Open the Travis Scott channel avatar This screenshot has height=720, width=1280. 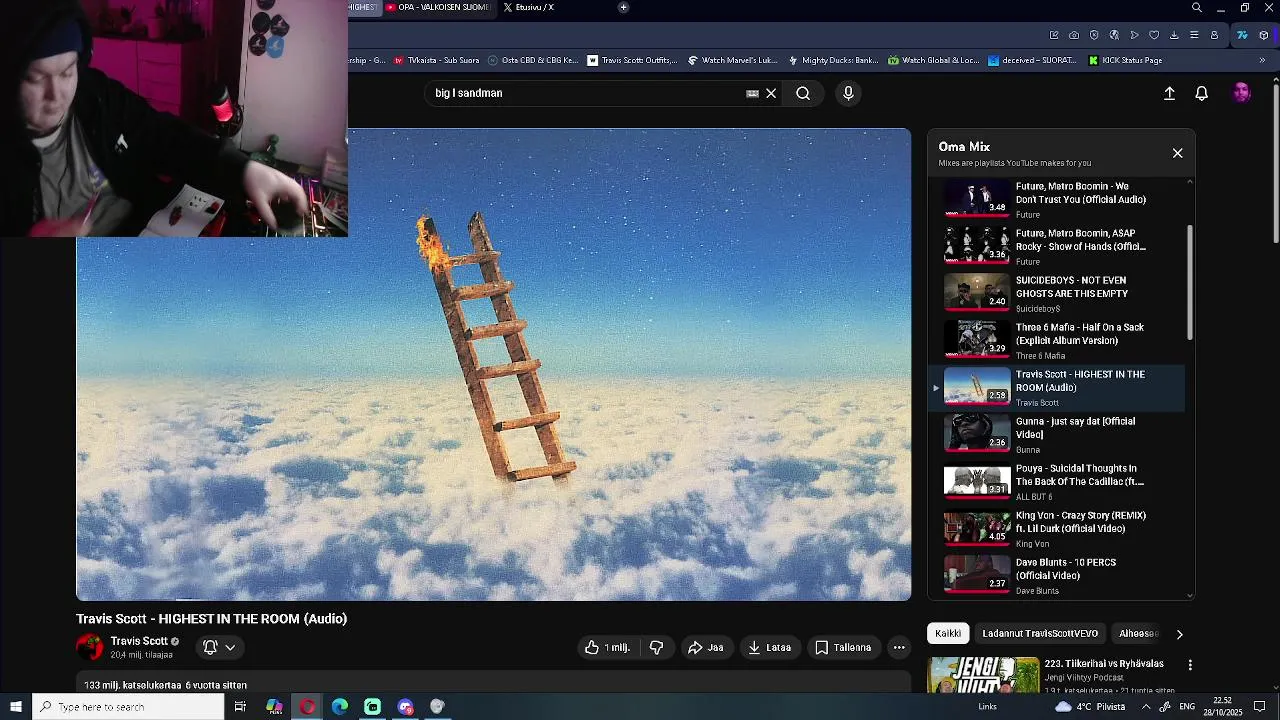tap(90, 647)
